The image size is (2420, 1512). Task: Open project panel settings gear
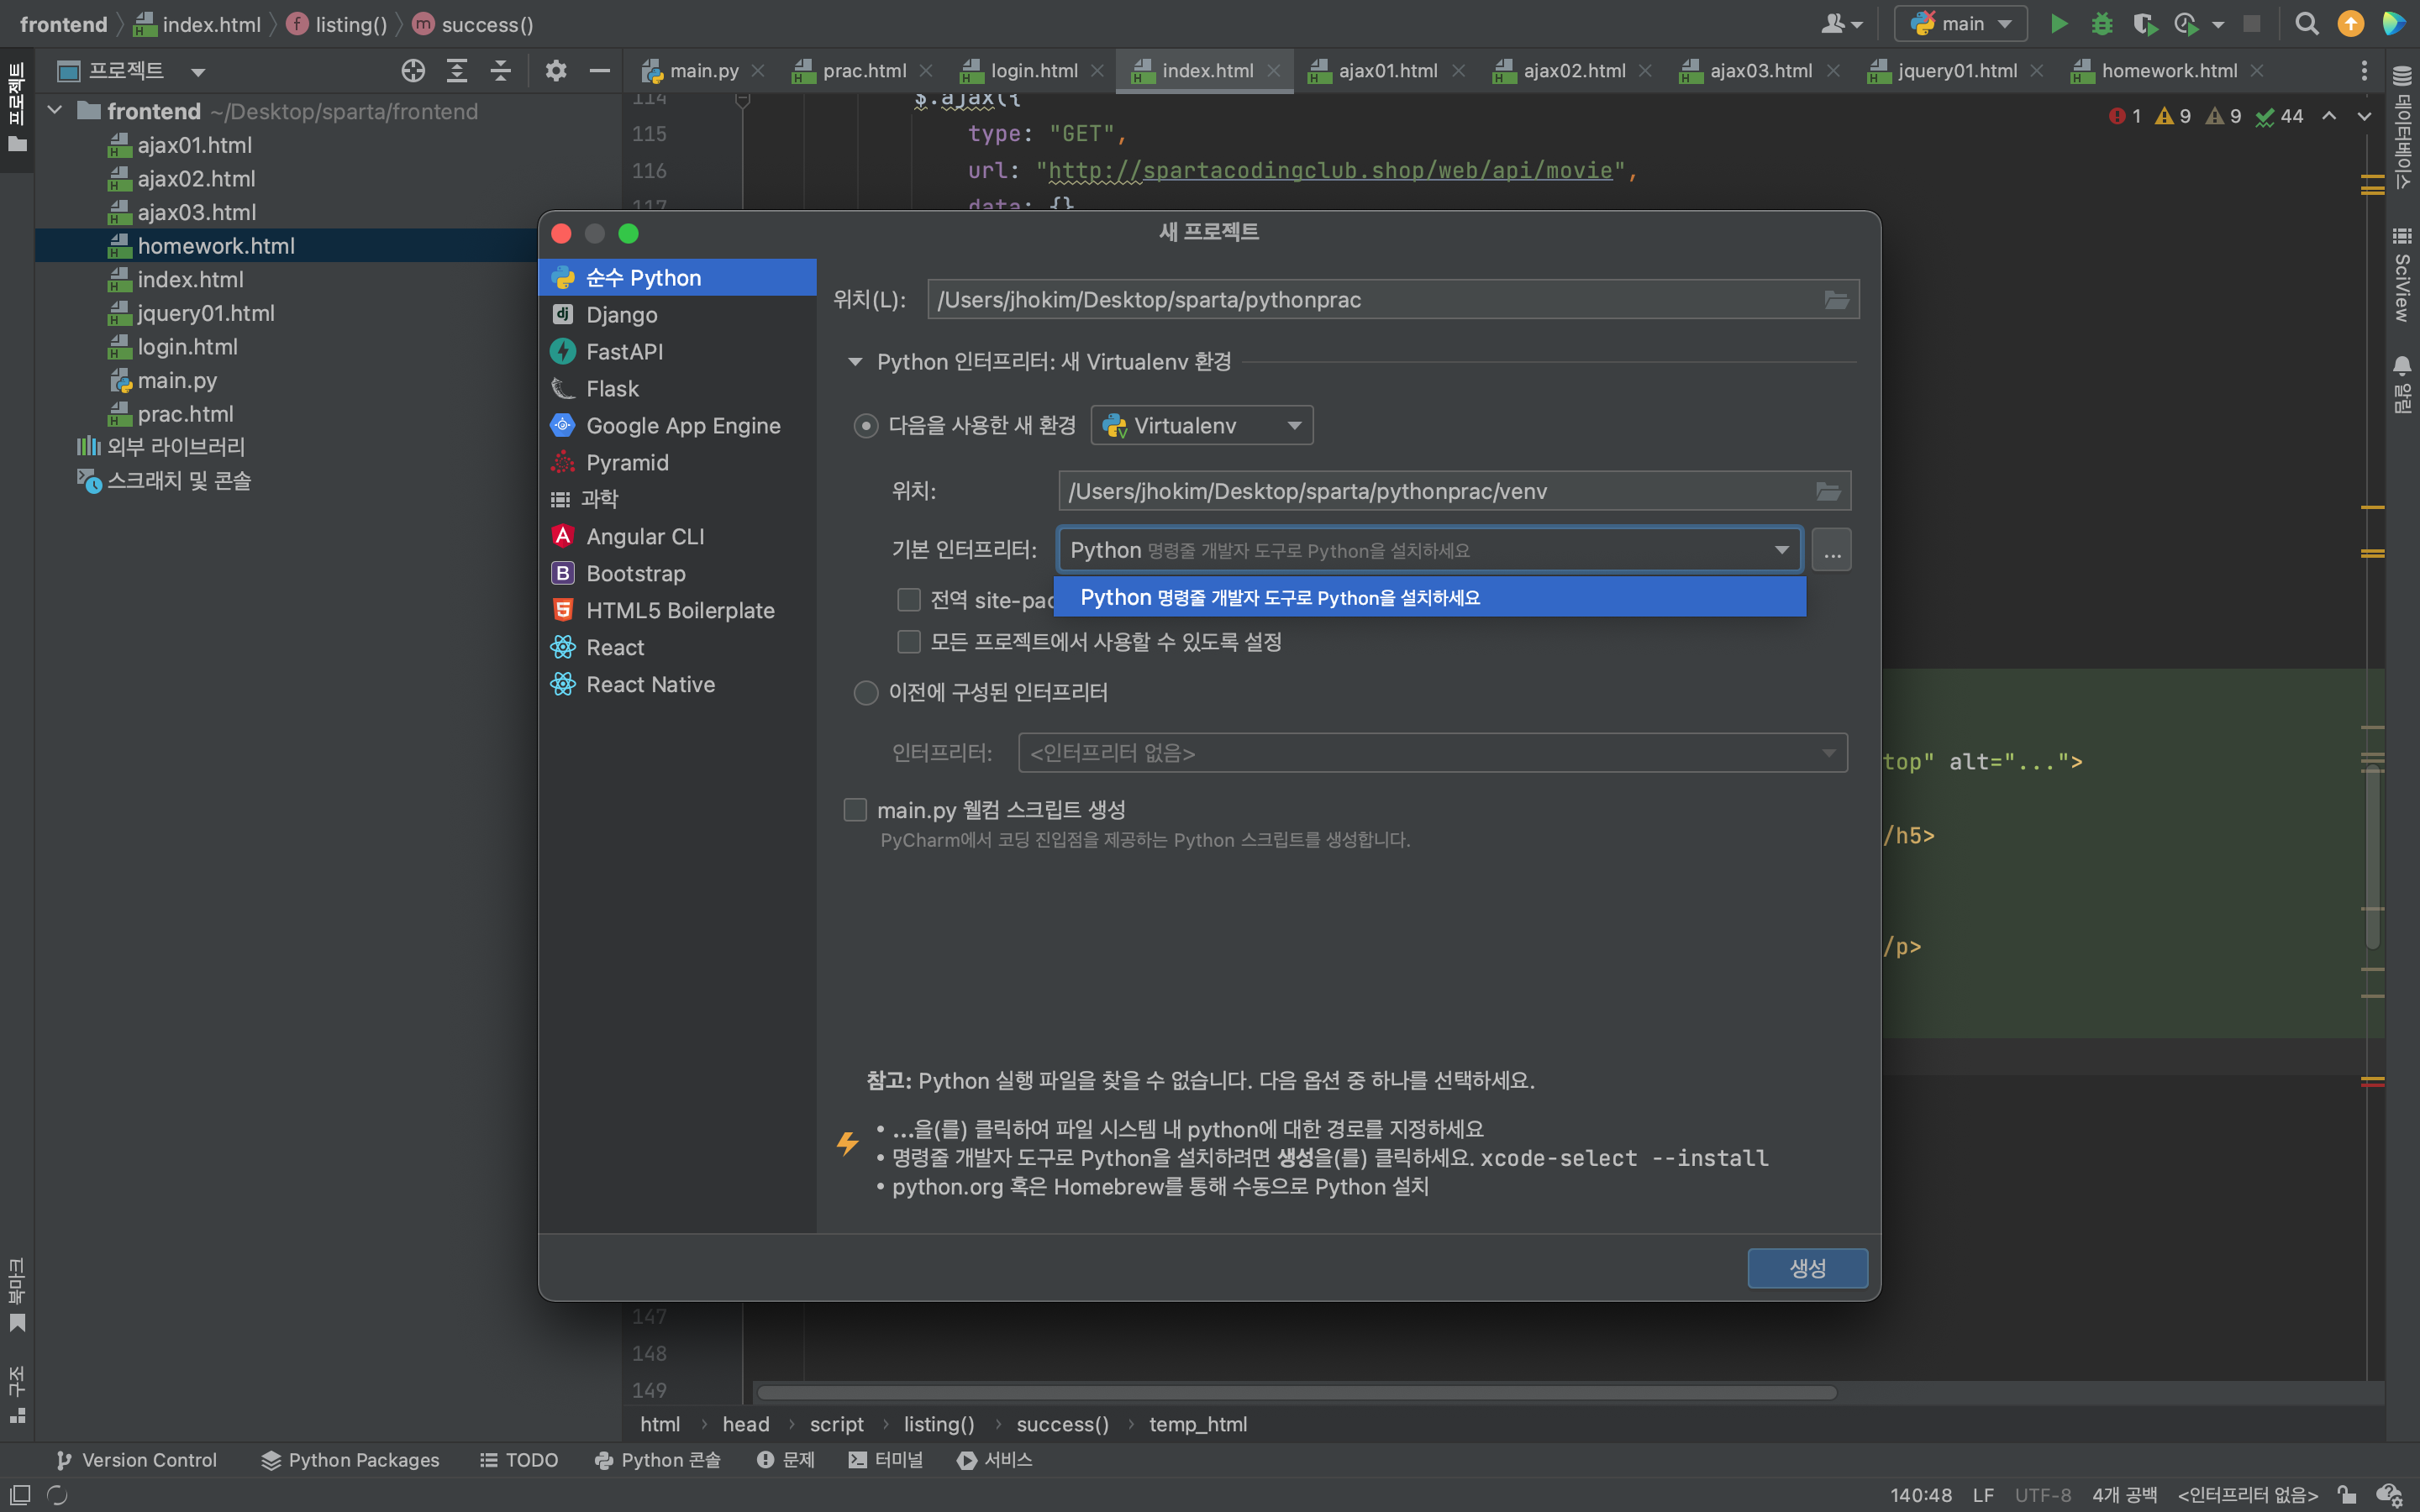(x=556, y=70)
